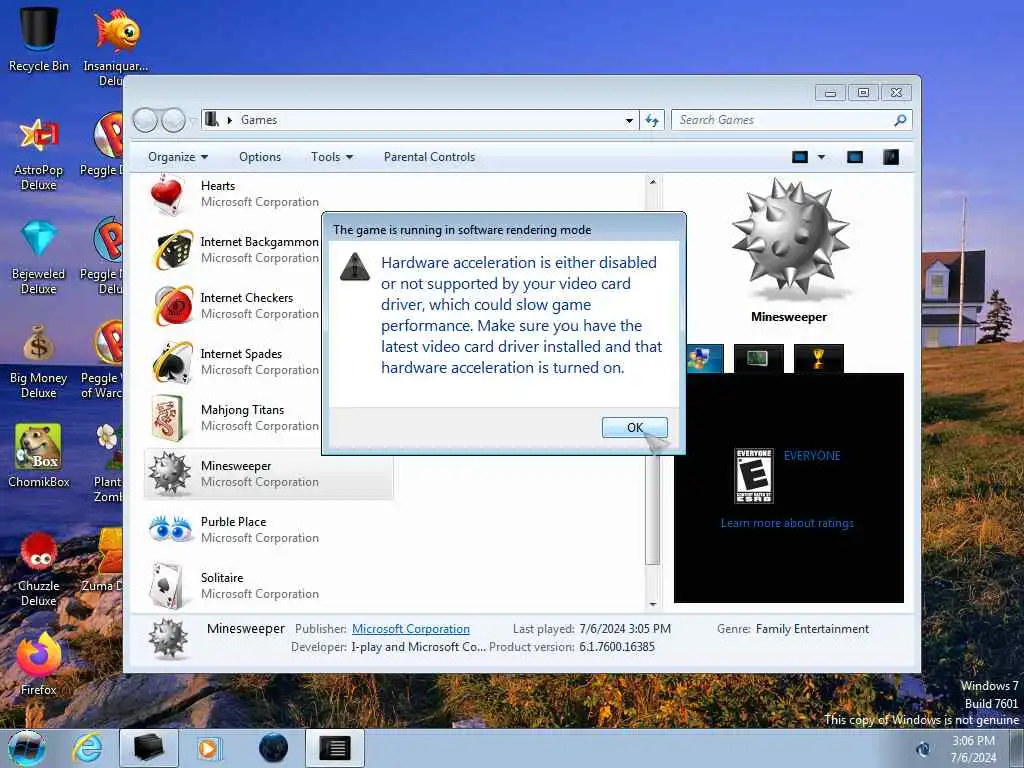1024x768 pixels.
Task: Click the game list scroll down arrow
Action: pyautogui.click(x=652, y=604)
